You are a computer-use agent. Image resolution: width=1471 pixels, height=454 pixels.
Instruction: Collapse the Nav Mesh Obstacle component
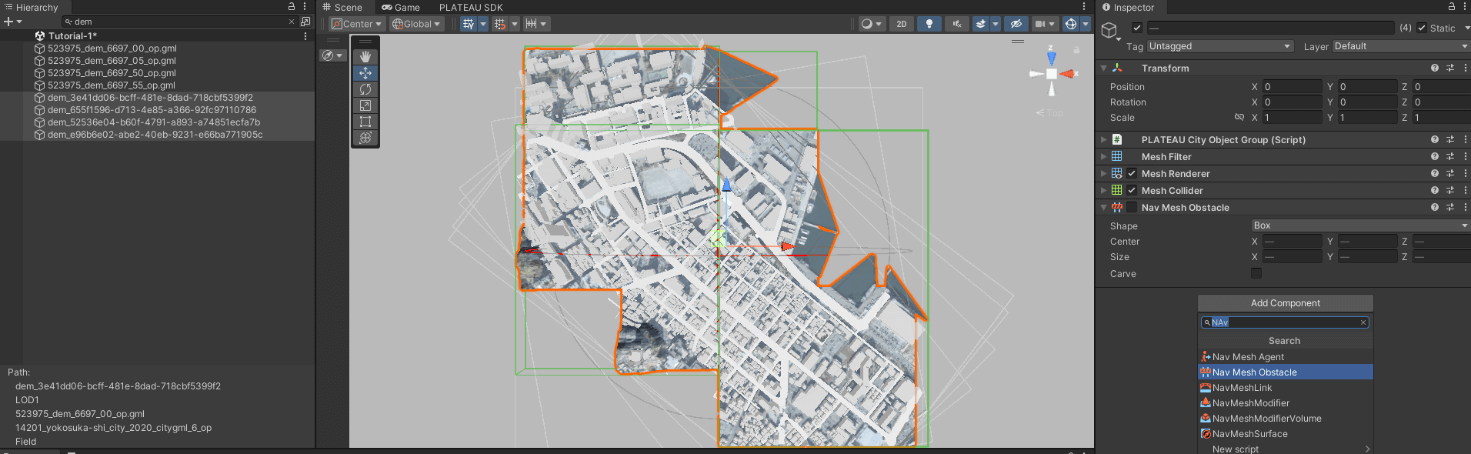[1104, 207]
